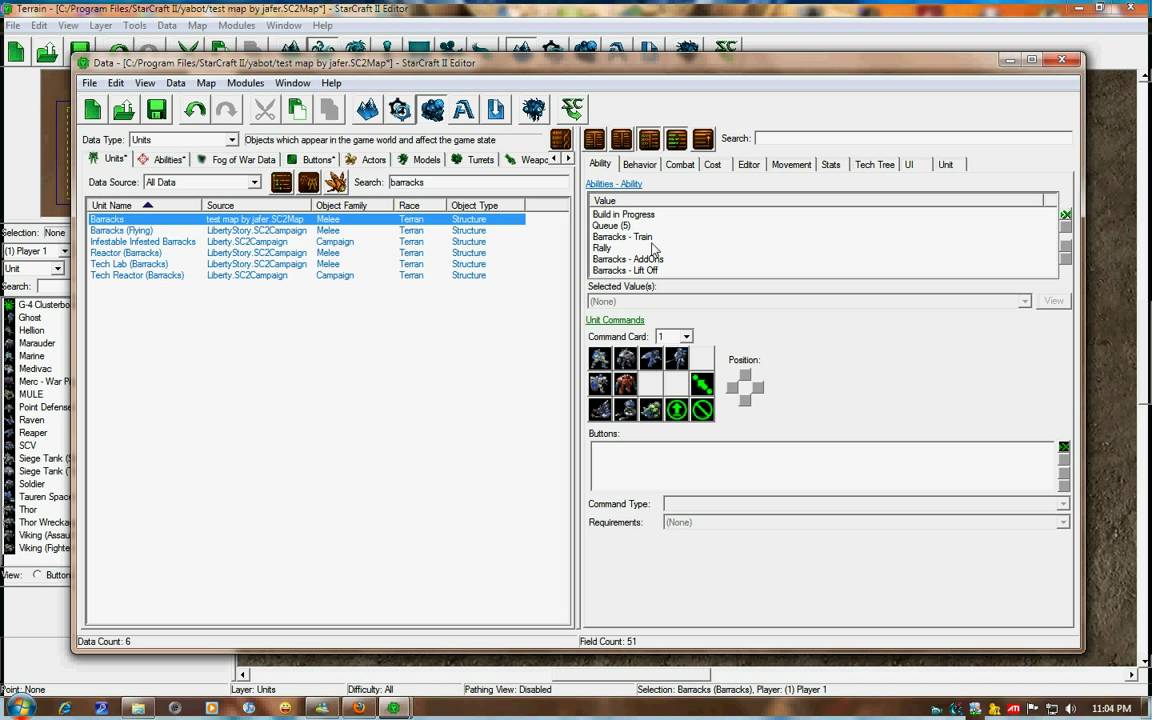Switch to the Behavior tab

[639, 165]
